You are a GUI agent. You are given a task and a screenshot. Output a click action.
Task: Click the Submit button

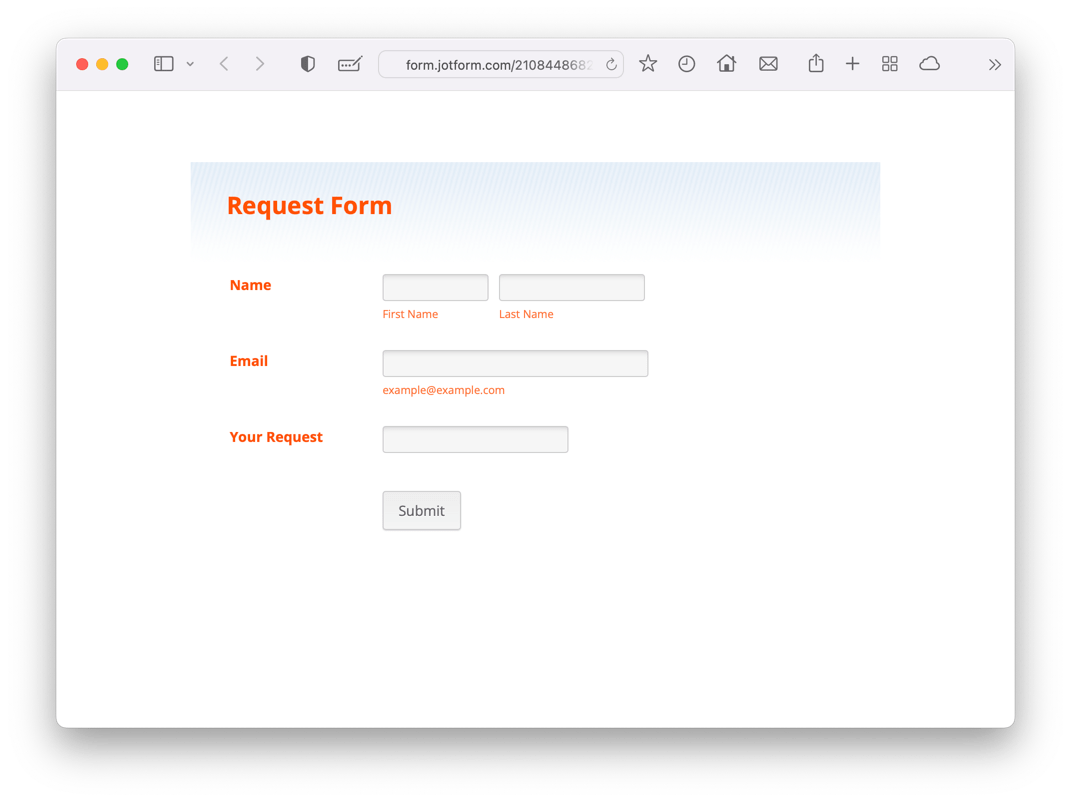(x=421, y=510)
